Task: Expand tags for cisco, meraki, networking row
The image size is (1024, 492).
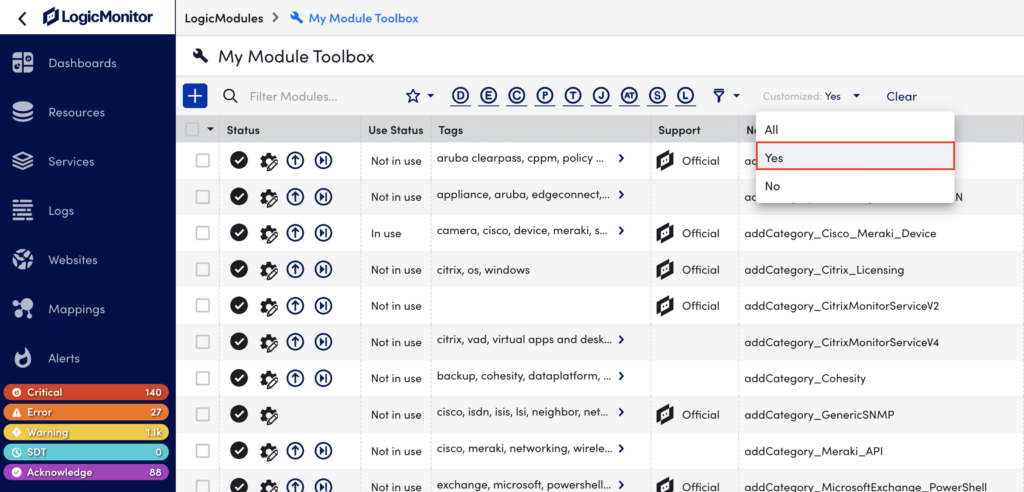Action: pos(621,448)
